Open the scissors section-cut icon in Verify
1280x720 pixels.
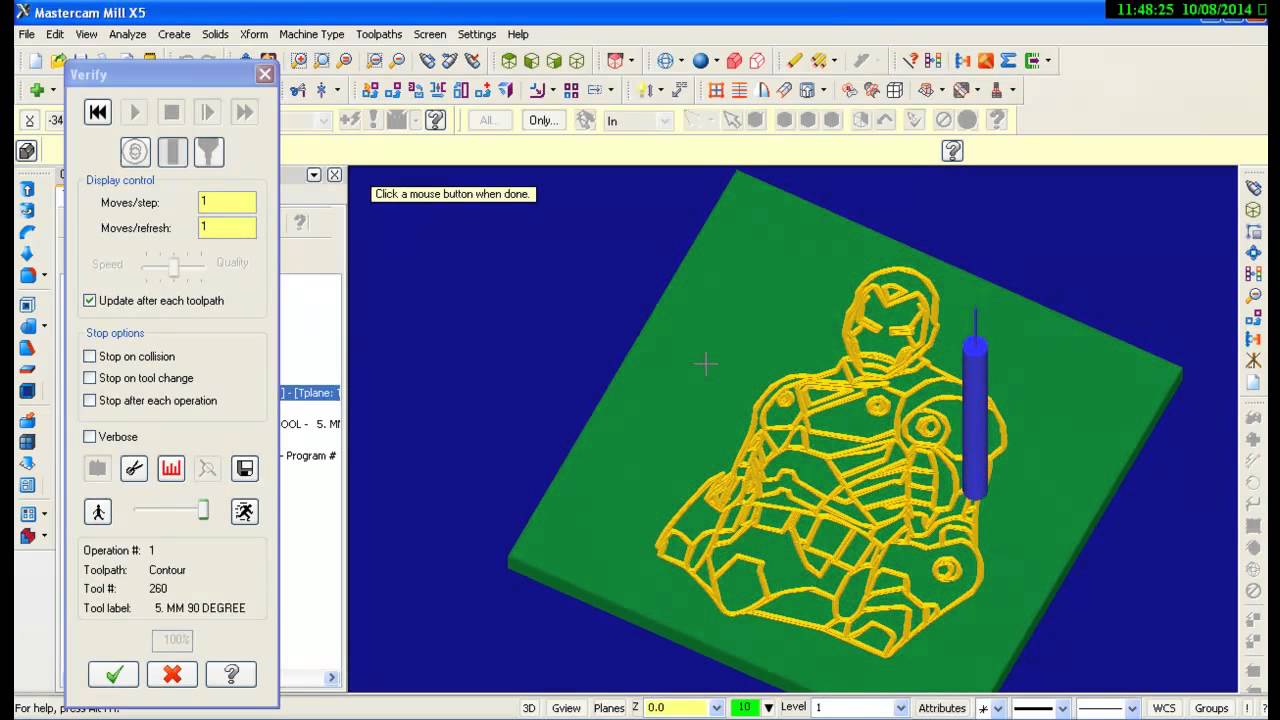[x=134, y=468]
